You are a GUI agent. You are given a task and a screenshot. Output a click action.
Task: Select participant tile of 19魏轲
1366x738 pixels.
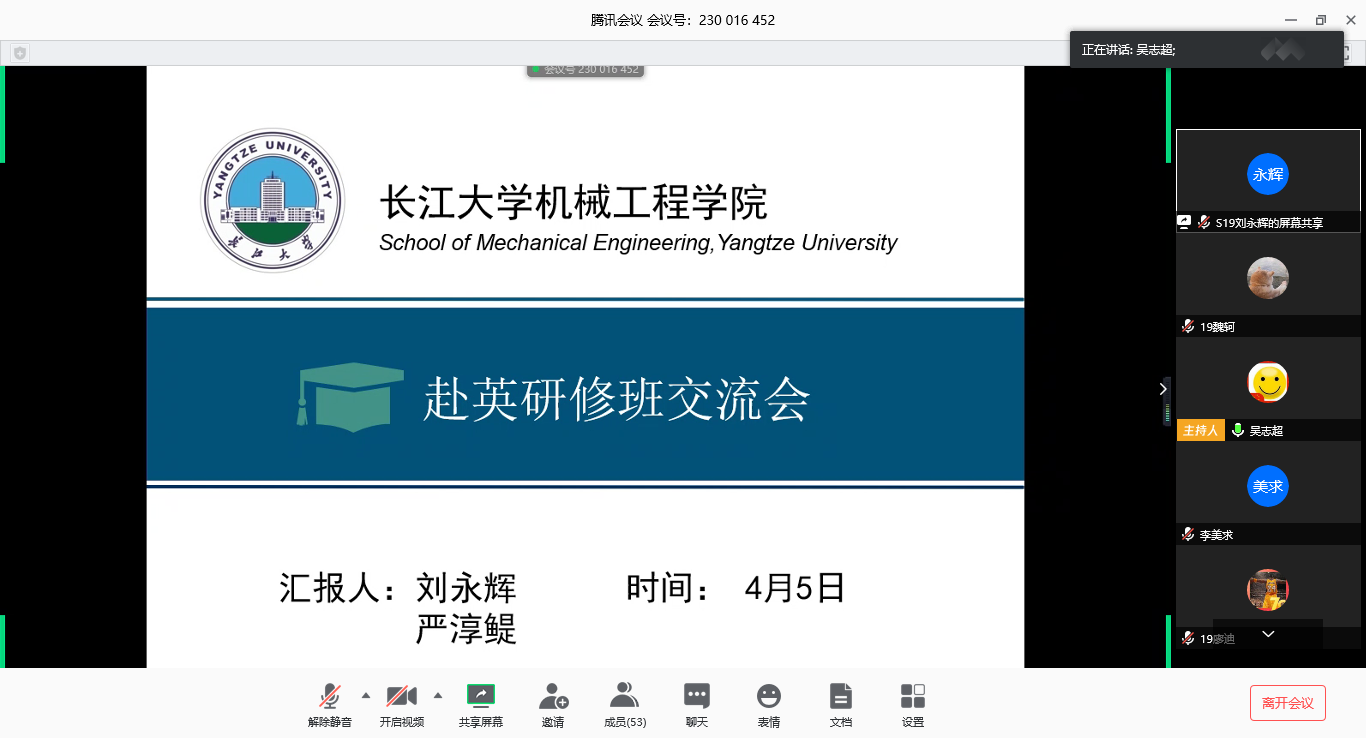pos(1267,279)
